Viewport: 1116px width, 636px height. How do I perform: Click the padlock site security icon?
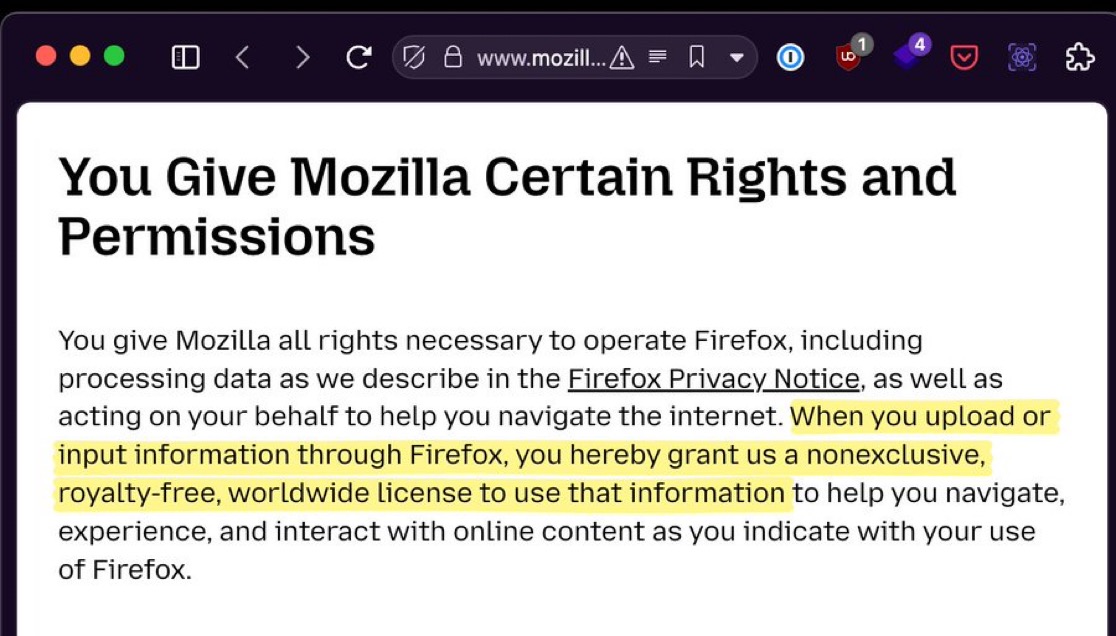pyautogui.click(x=453, y=57)
